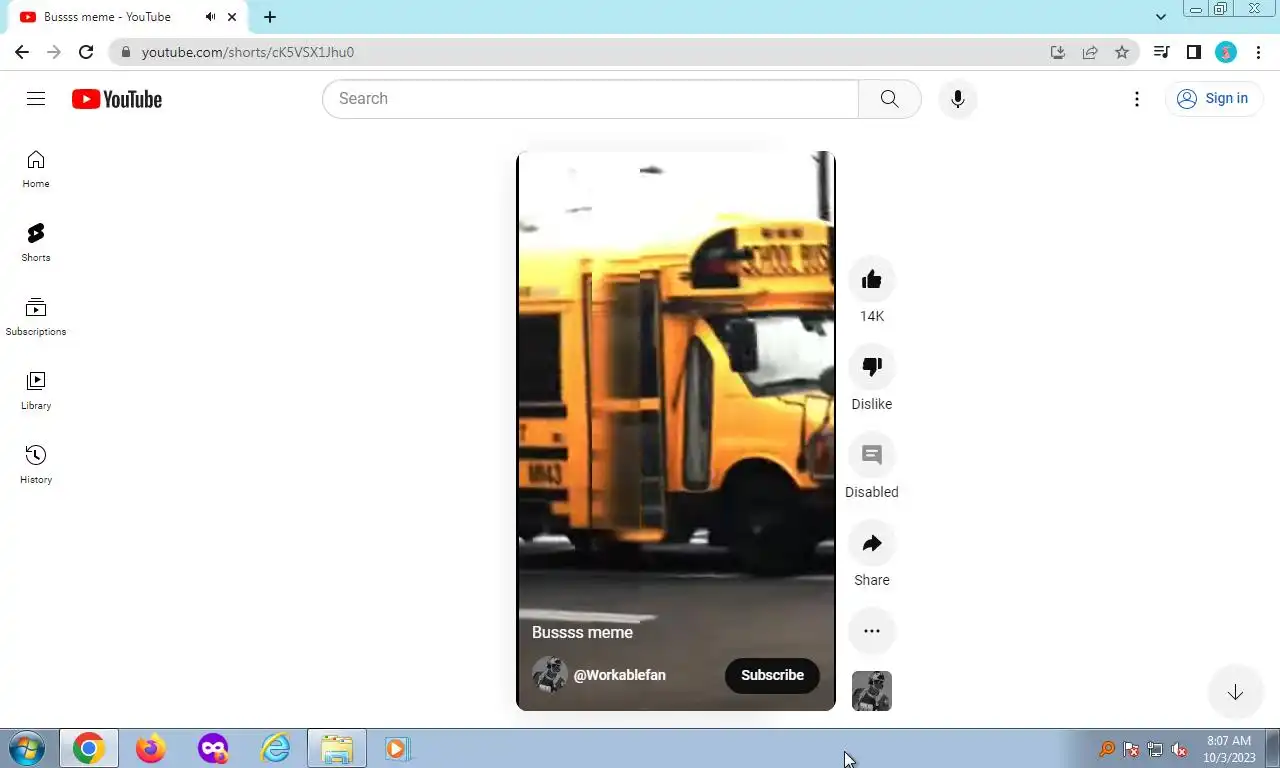Open Library in the sidebar
The width and height of the screenshot is (1280, 768).
tap(36, 391)
